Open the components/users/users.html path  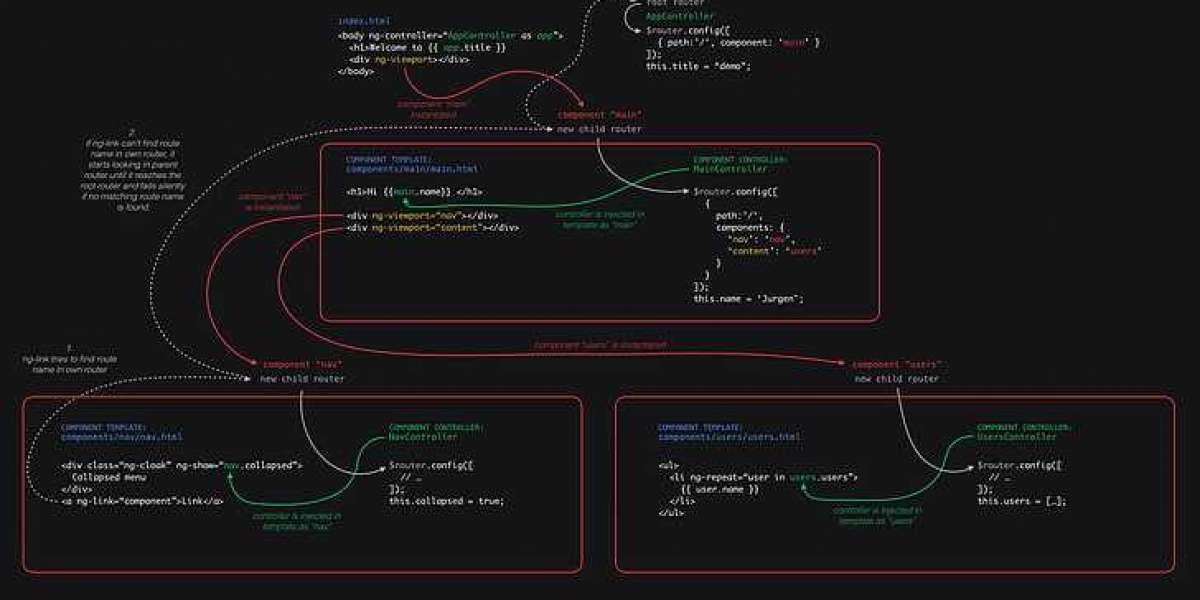click(729, 437)
